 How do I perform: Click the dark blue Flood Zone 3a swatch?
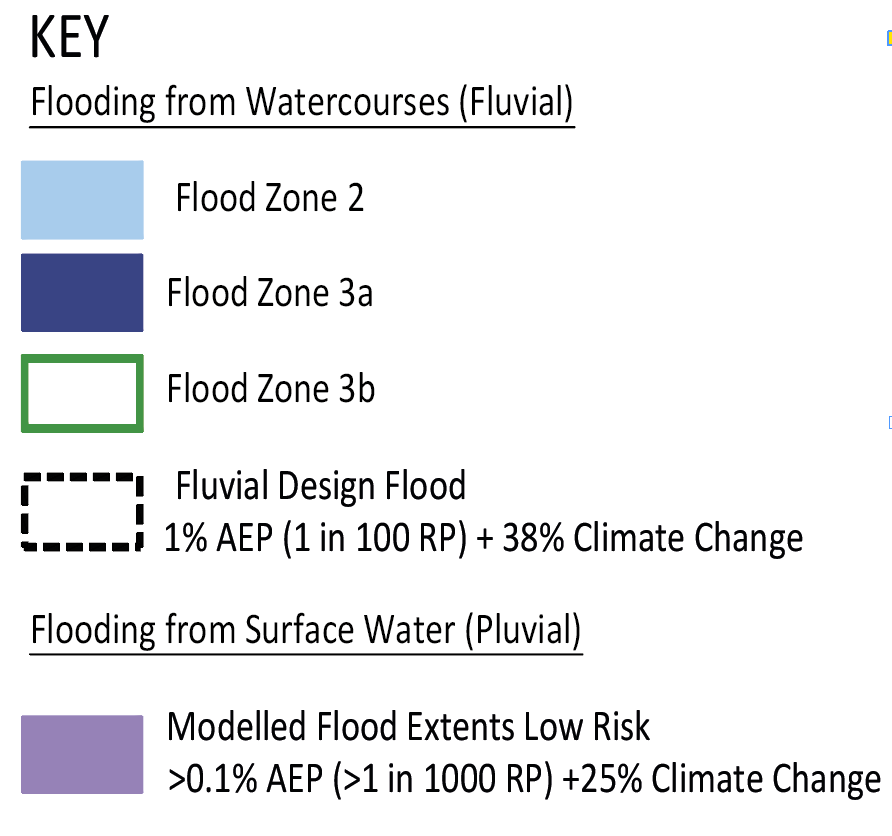tap(82, 292)
